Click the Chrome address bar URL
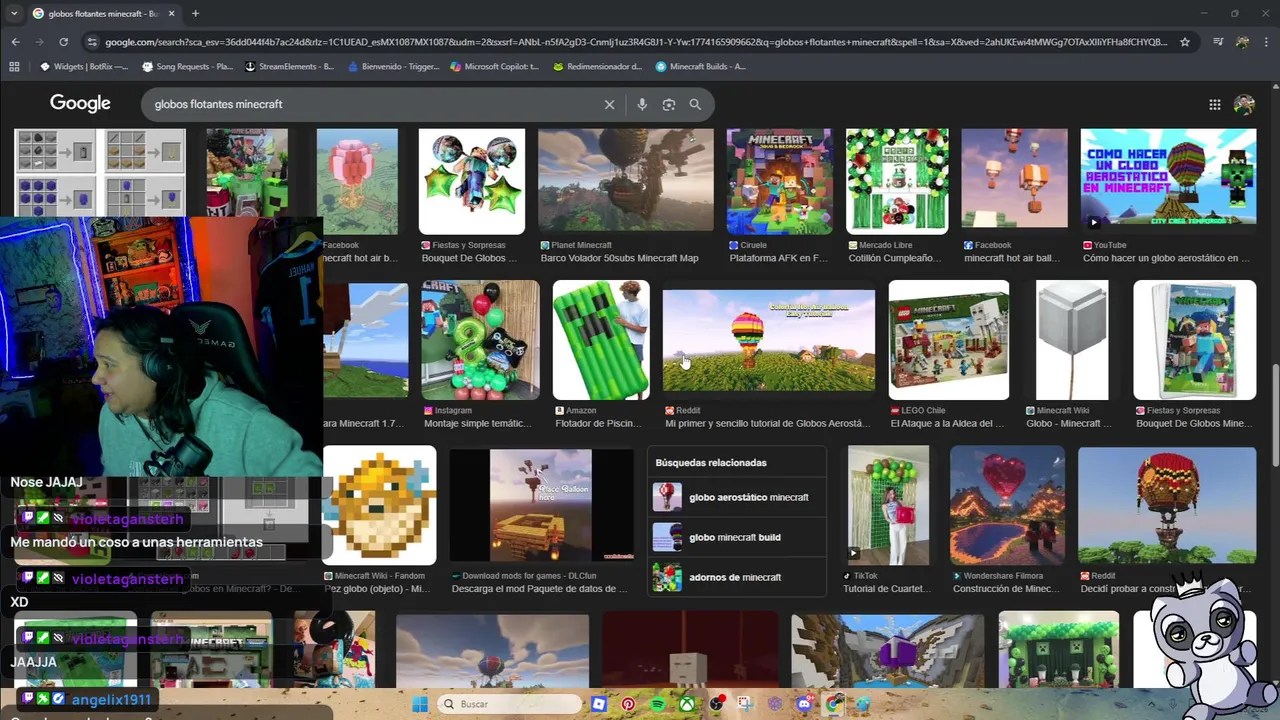The width and height of the screenshot is (1280, 720). click(x=636, y=42)
